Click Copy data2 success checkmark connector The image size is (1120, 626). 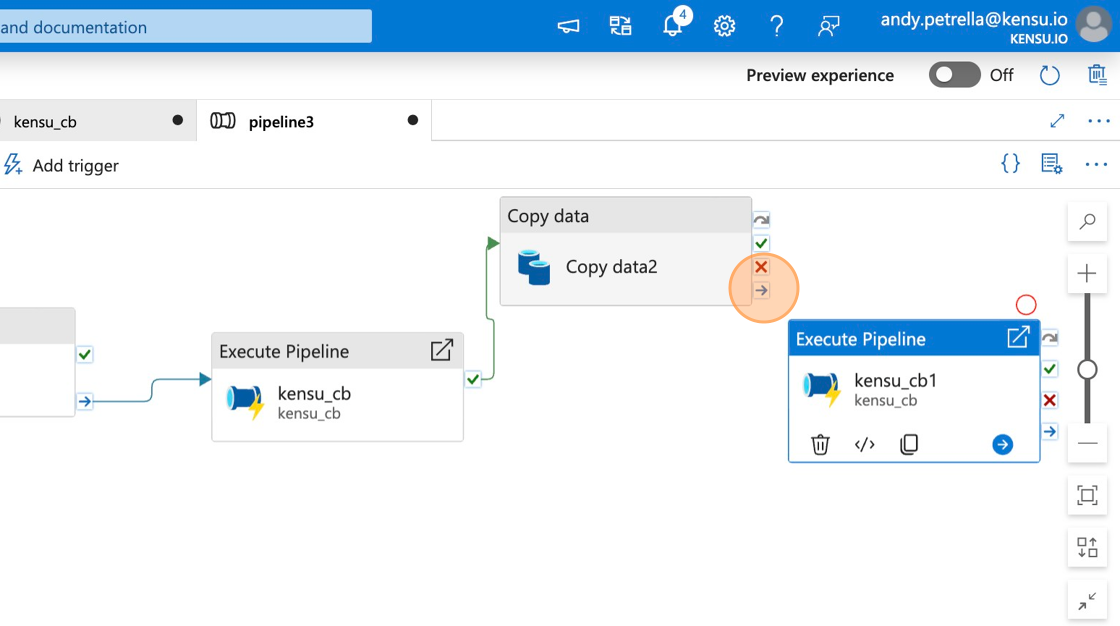pos(761,243)
